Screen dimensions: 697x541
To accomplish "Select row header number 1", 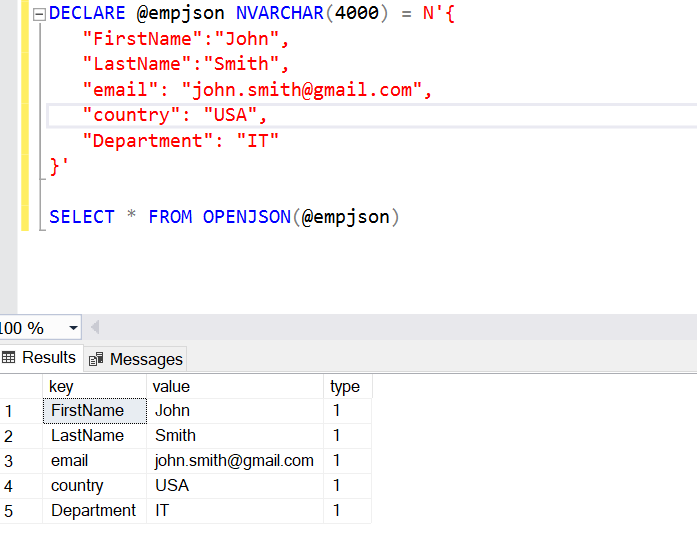I will pos(21,411).
